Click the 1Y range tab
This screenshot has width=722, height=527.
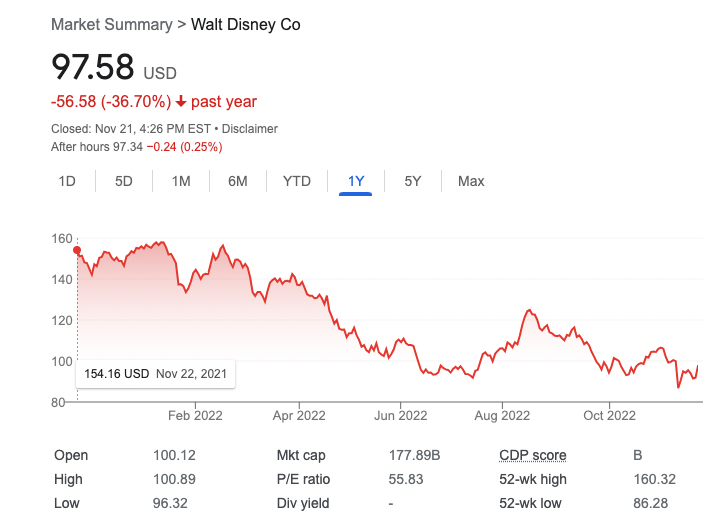[356, 181]
